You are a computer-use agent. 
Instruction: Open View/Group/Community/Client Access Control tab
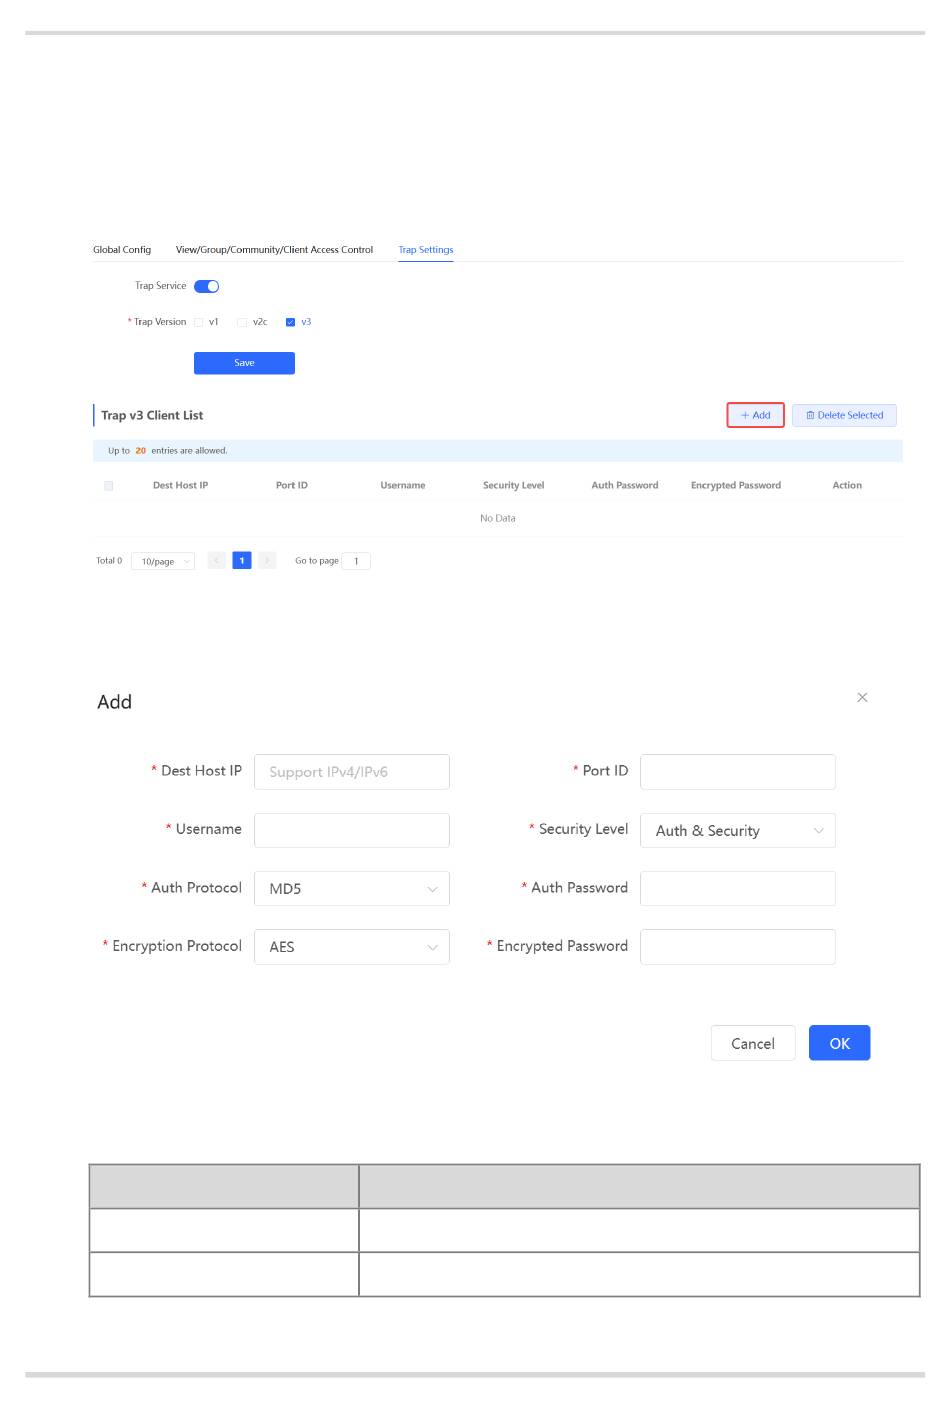(x=274, y=250)
